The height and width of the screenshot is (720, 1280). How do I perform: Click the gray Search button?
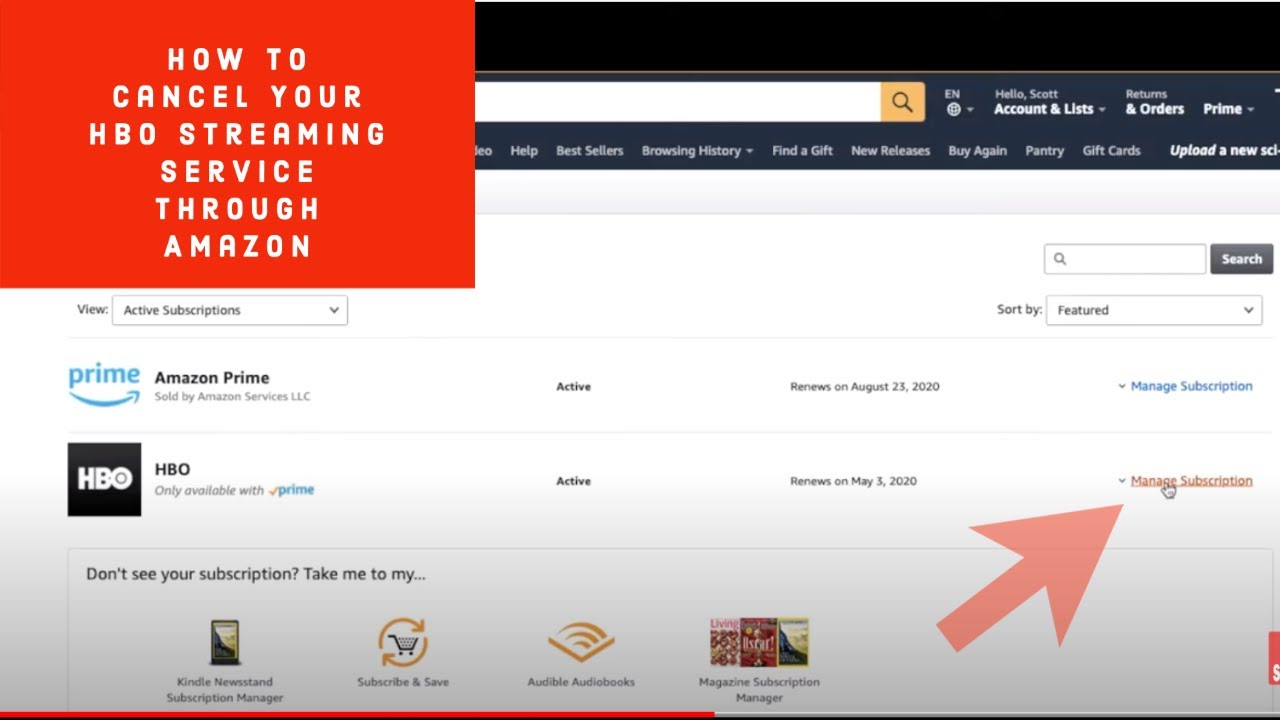[1241, 259]
